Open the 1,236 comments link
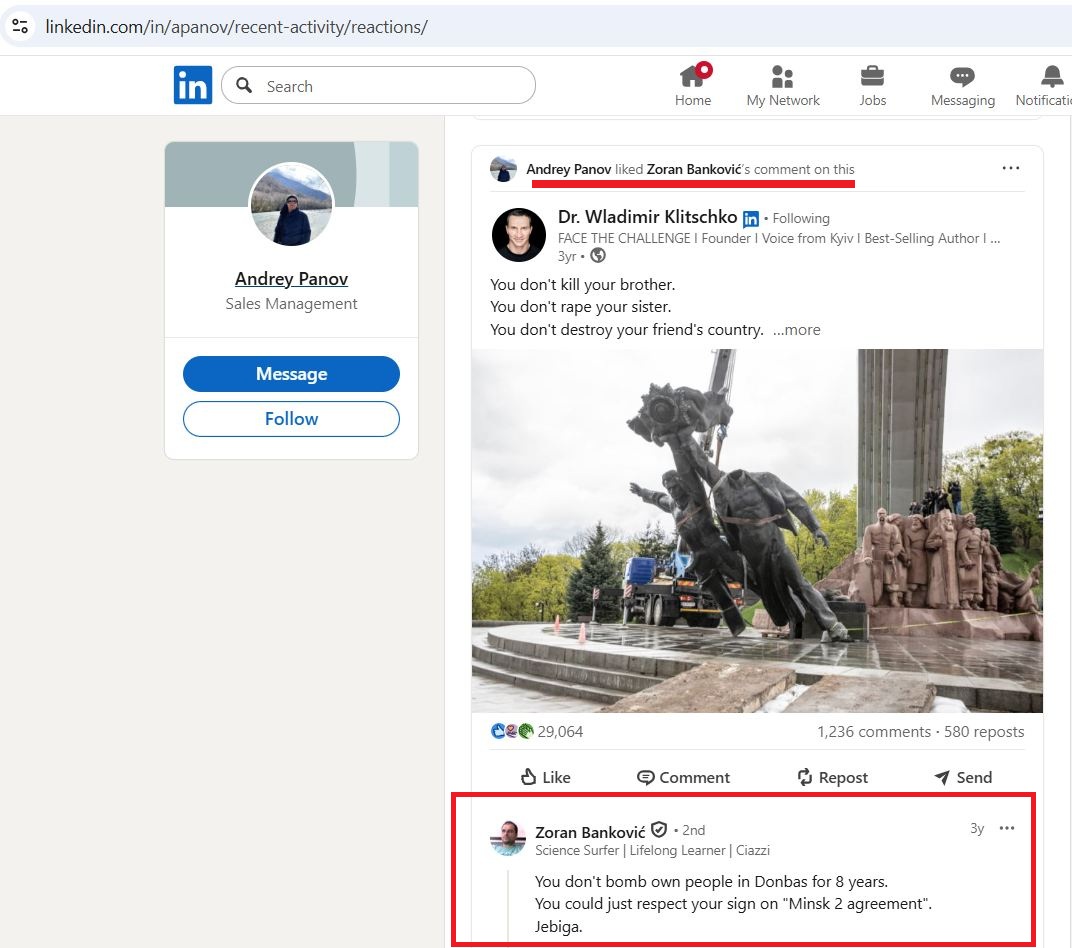1072x948 pixels. pyautogui.click(x=873, y=731)
